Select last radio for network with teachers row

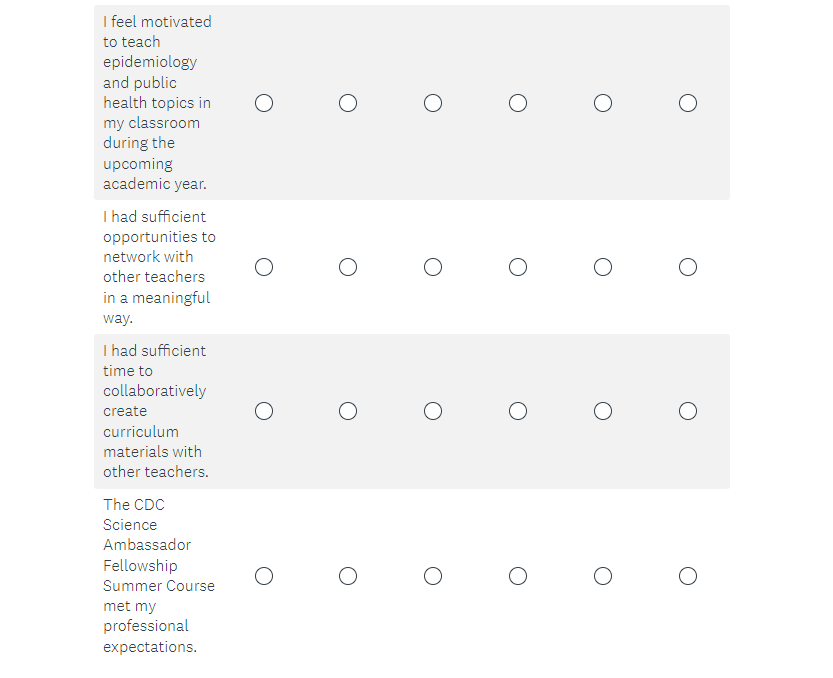(x=688, y=267)
